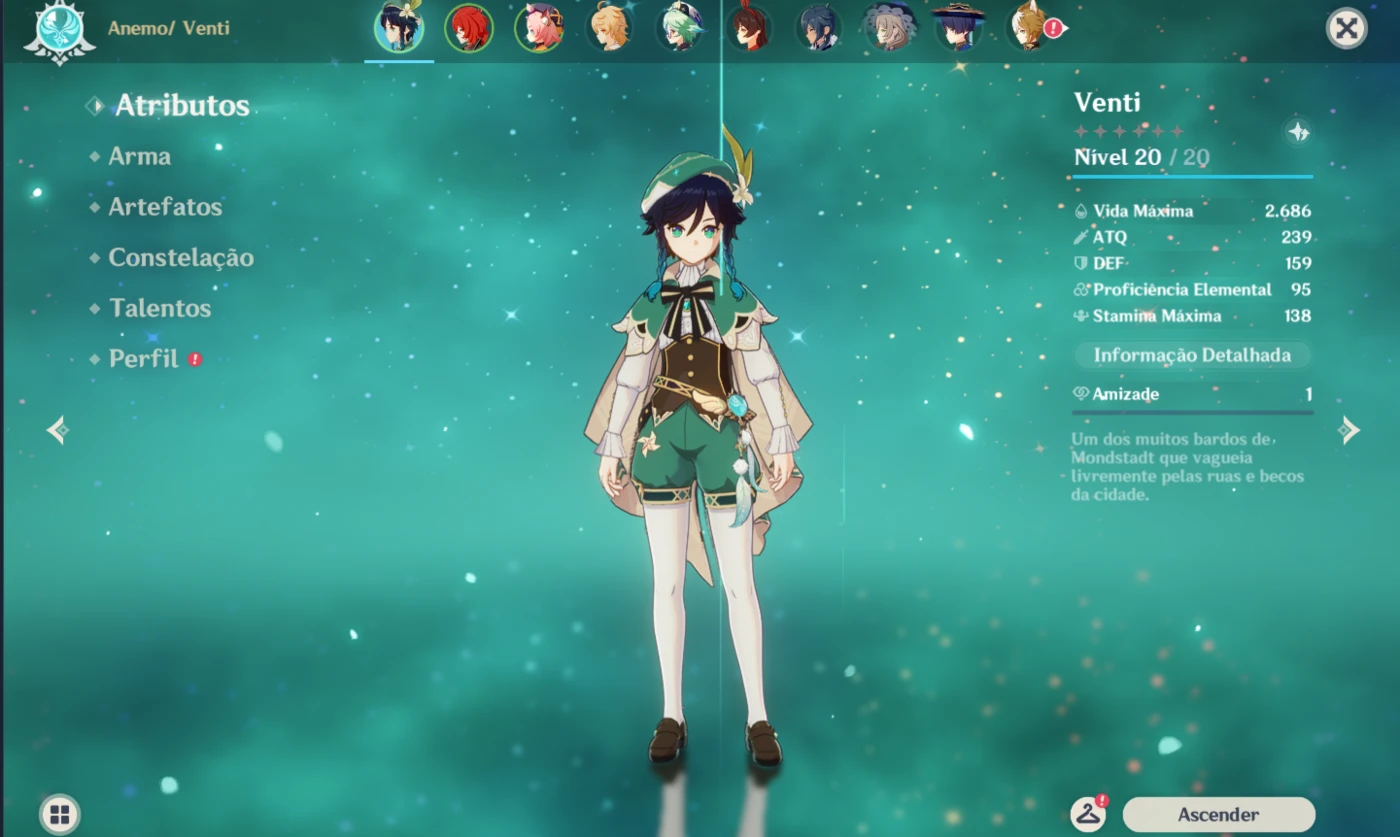The image size is (1400, 837).
Task: Click the level experience bar under Nível
Action: pos(1192,177)
